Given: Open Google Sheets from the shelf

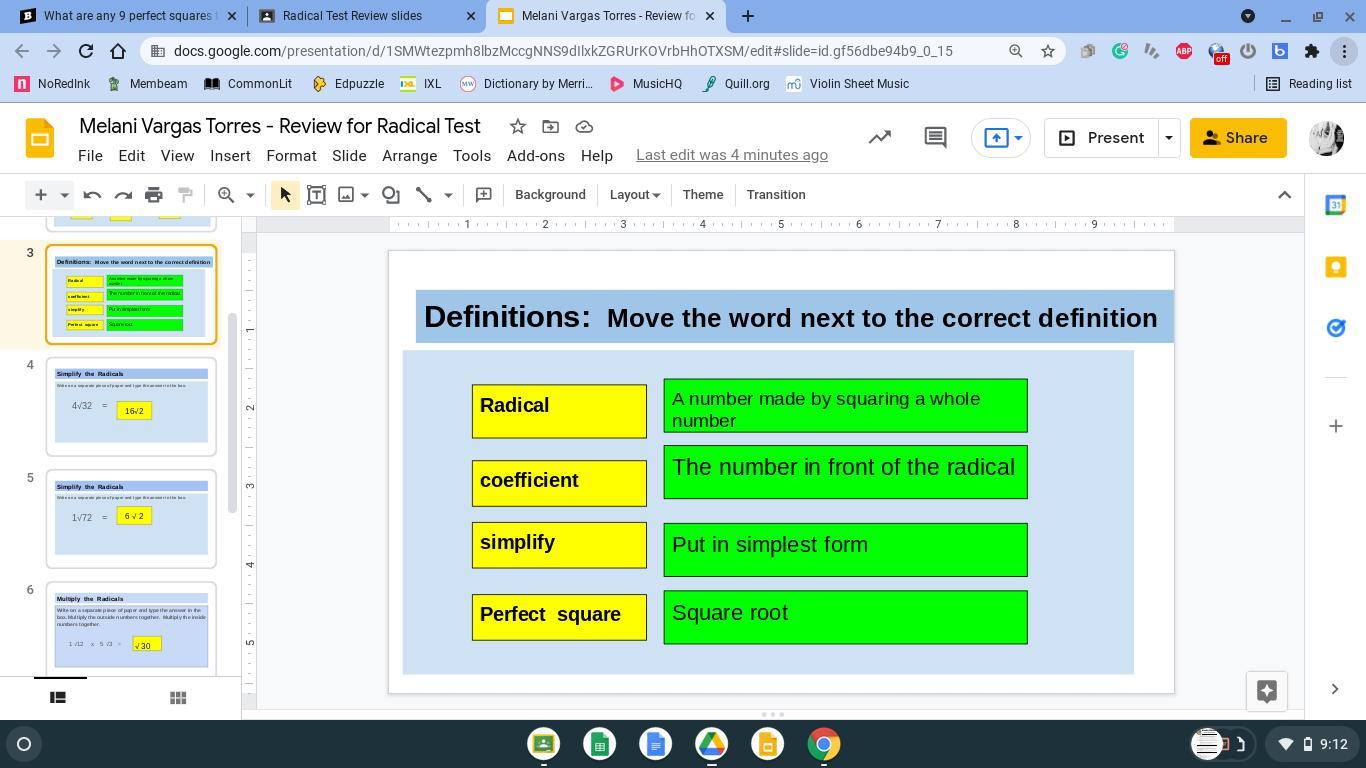Looking at the screenshot, I should (x=600, y=744).
